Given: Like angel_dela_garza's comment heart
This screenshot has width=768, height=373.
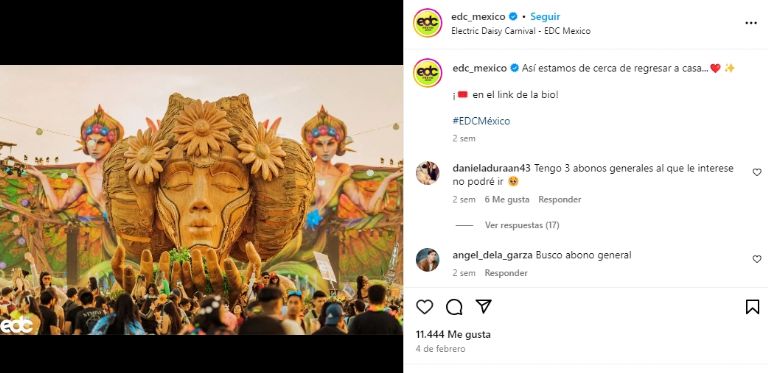Looking at the screenshot, I should pos(757,259).
